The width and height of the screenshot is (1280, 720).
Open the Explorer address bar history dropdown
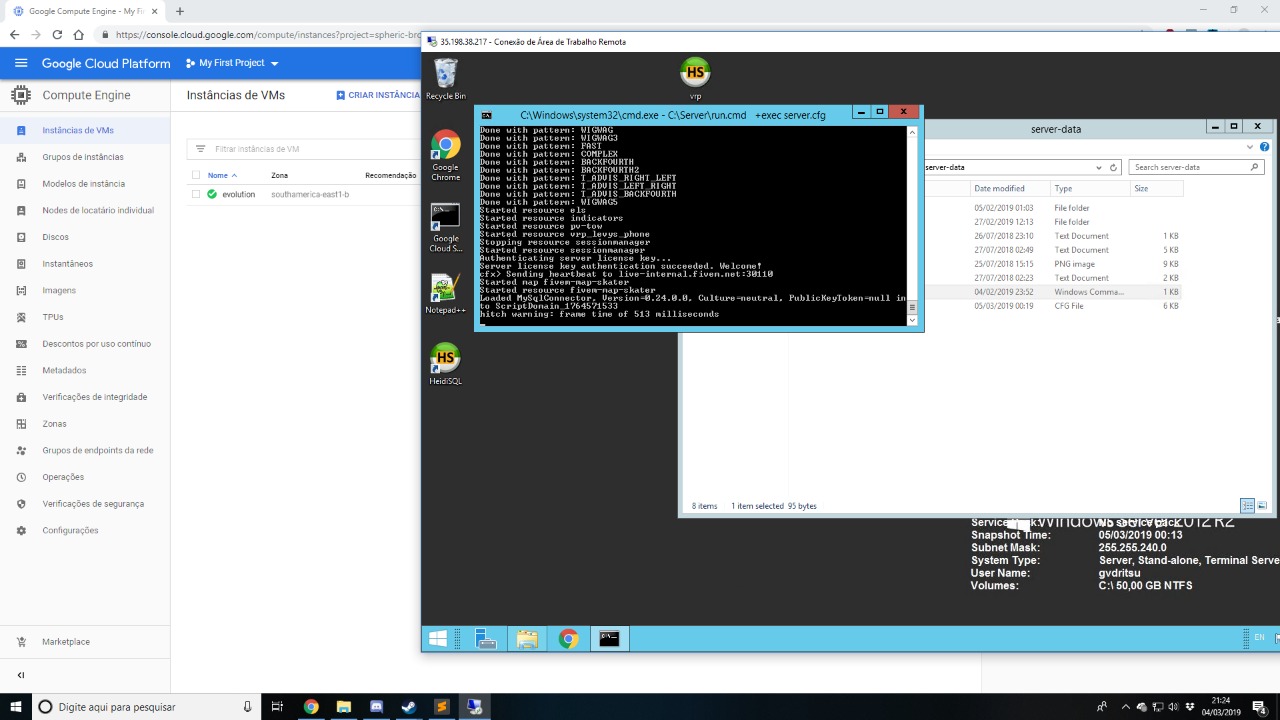tap(1098, 168)
